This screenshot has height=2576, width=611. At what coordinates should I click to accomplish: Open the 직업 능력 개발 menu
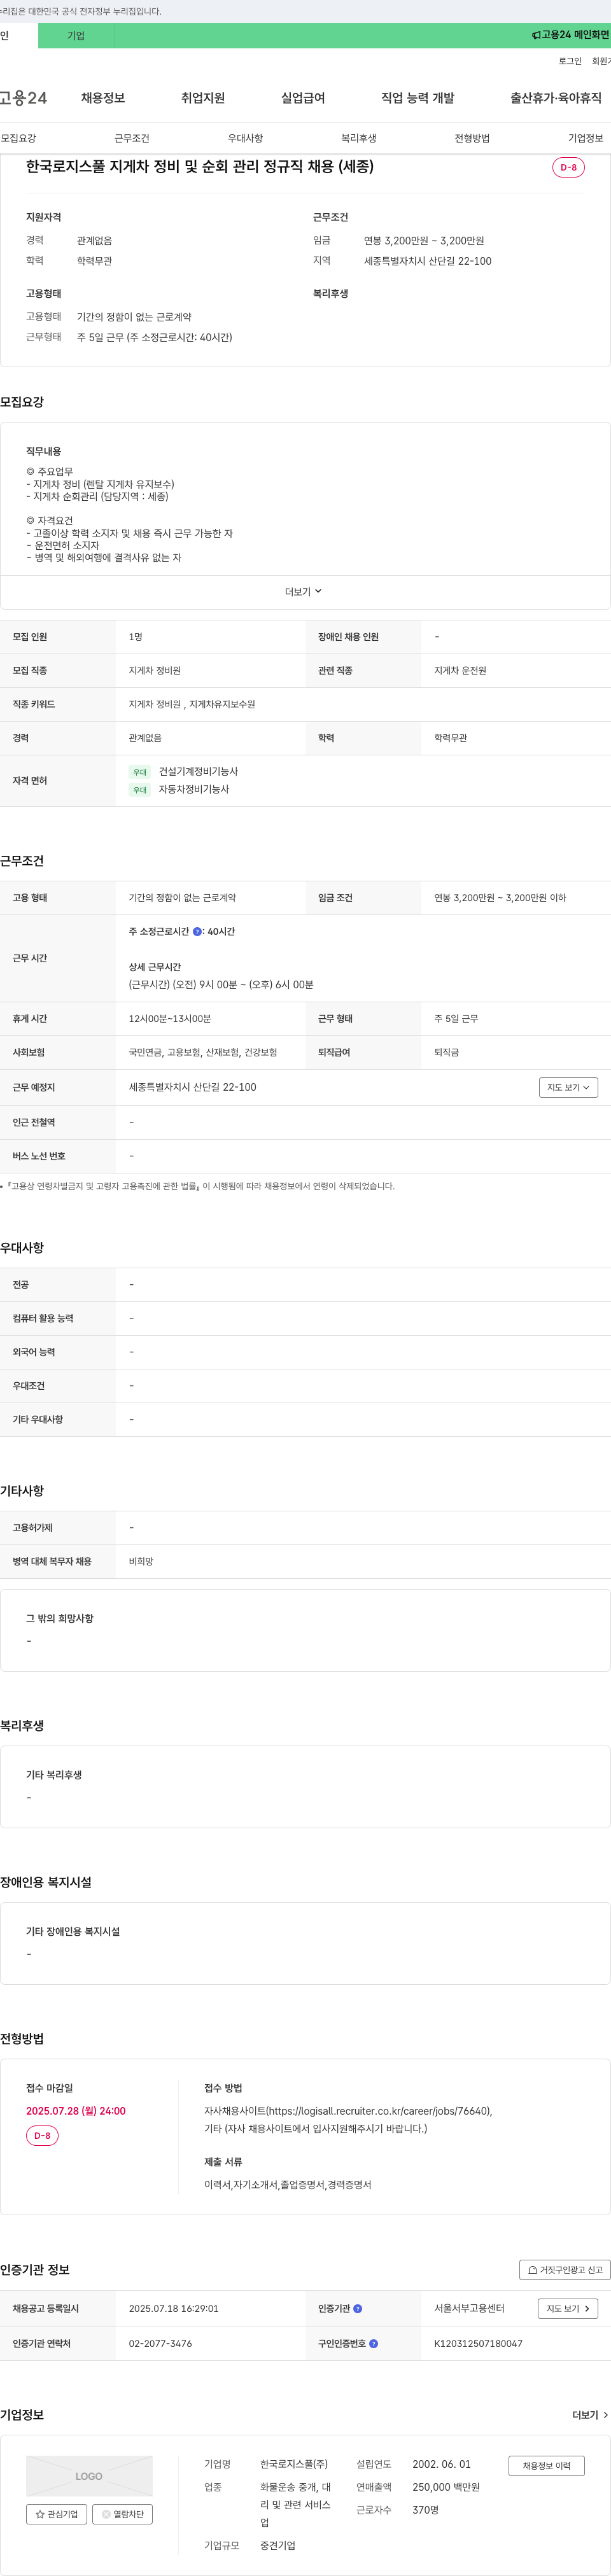[x=417, y=98]
